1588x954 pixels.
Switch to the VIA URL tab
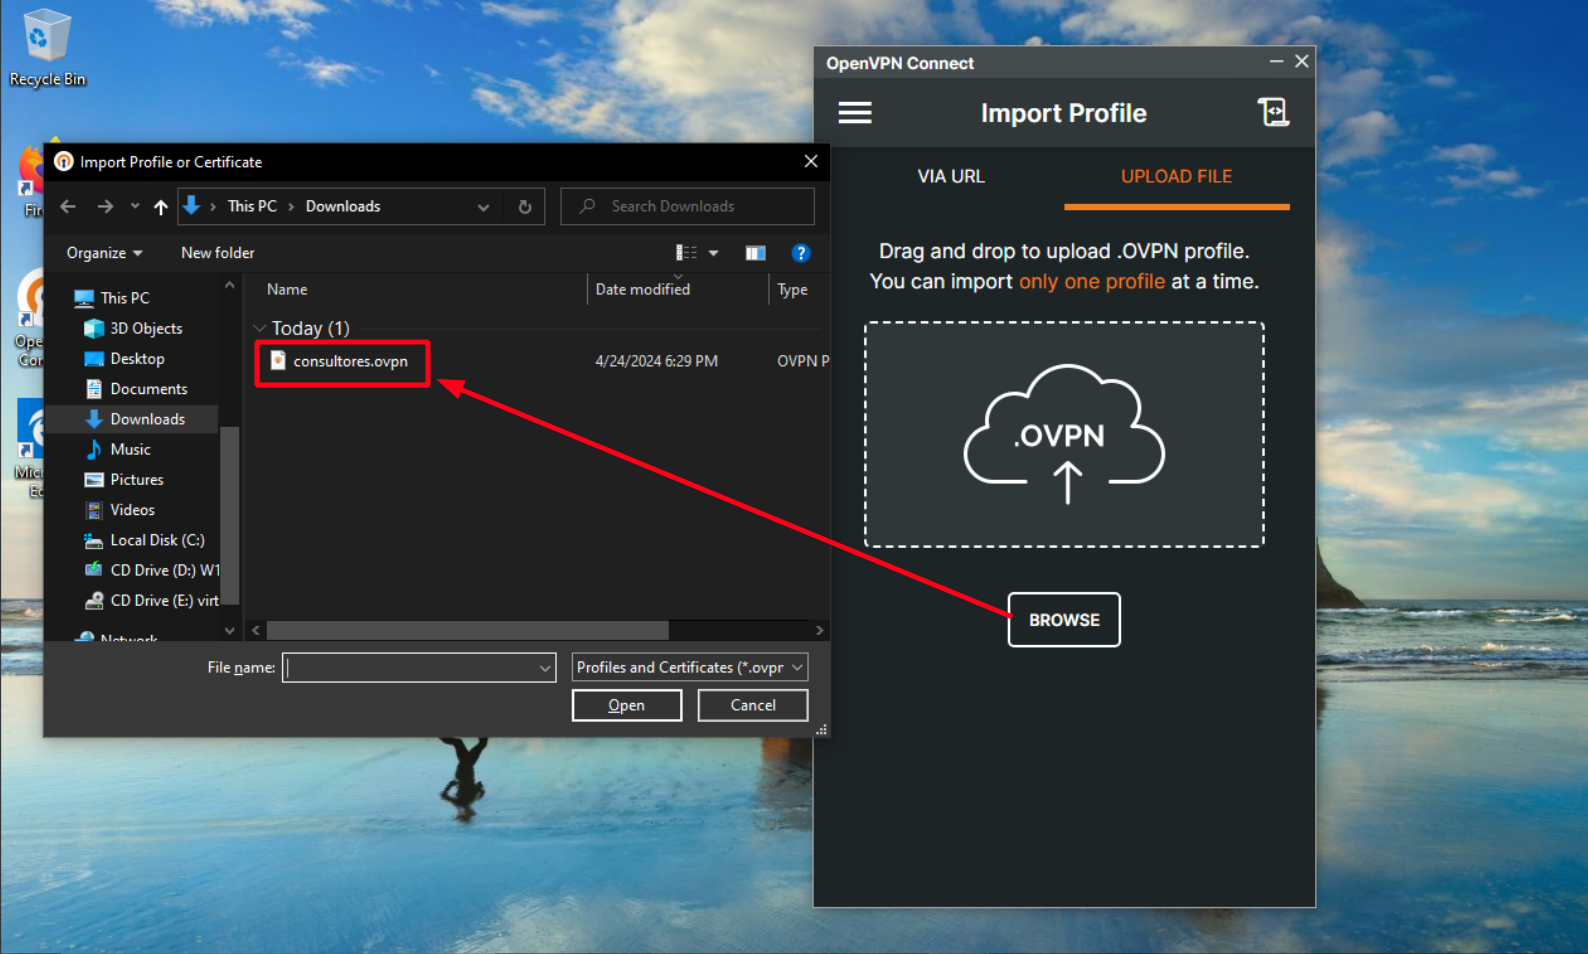pyautogui.click(x=950, y=177)
